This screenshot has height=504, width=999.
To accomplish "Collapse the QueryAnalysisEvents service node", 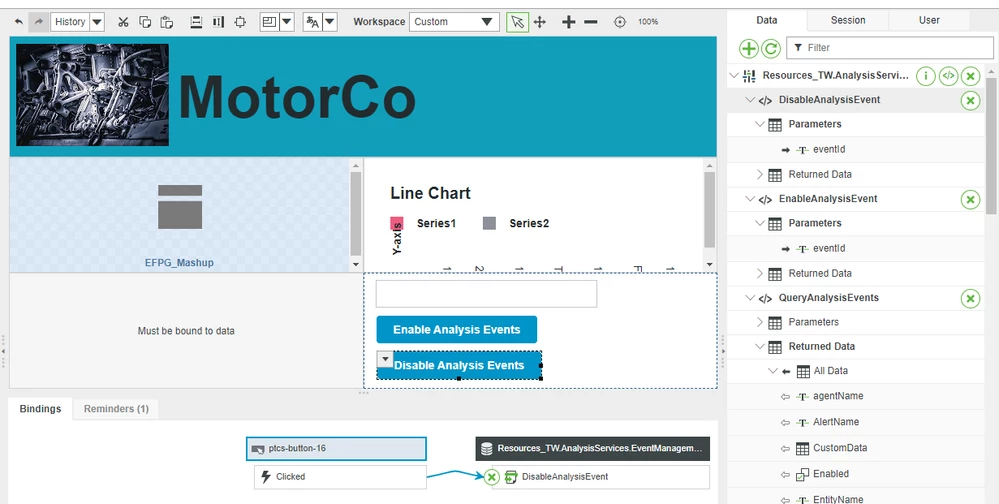I will 750,298.
